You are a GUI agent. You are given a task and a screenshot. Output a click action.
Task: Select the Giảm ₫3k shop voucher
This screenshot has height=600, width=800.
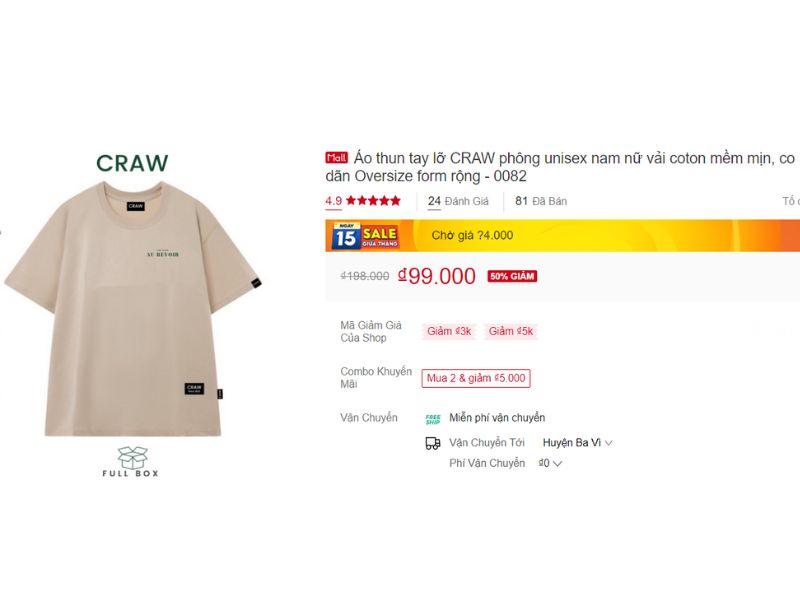[x=449, y=331]
